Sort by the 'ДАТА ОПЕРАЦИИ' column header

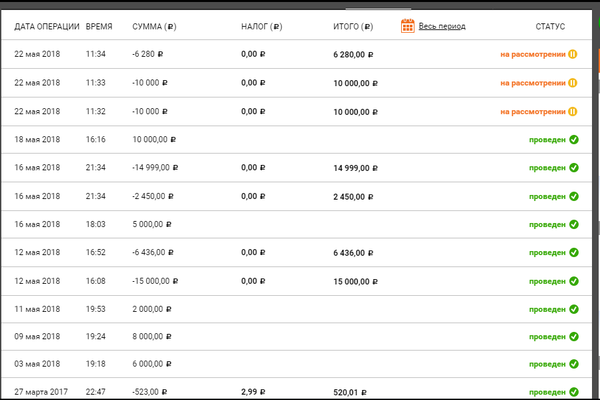tap(42, 27)
